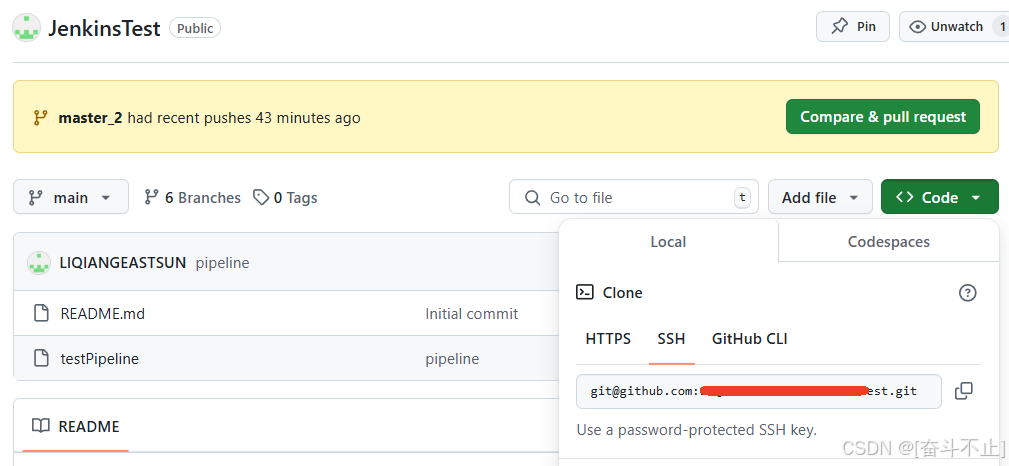Open the README.md file

pos(103,313)
